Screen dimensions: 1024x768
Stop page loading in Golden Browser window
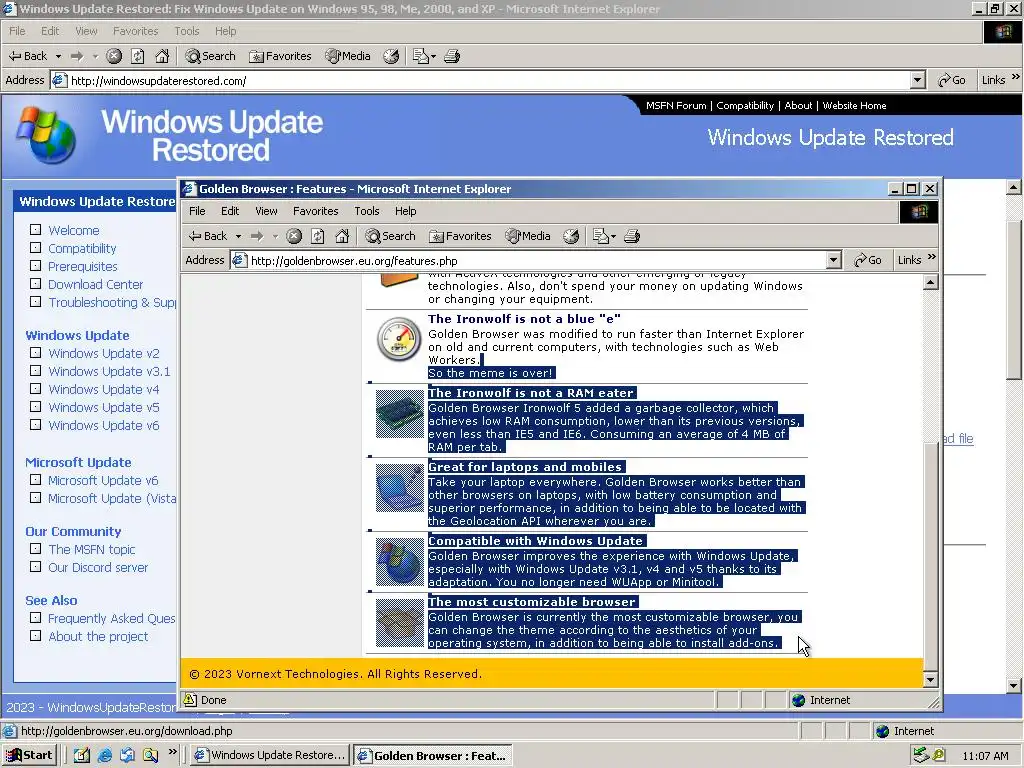294,236
